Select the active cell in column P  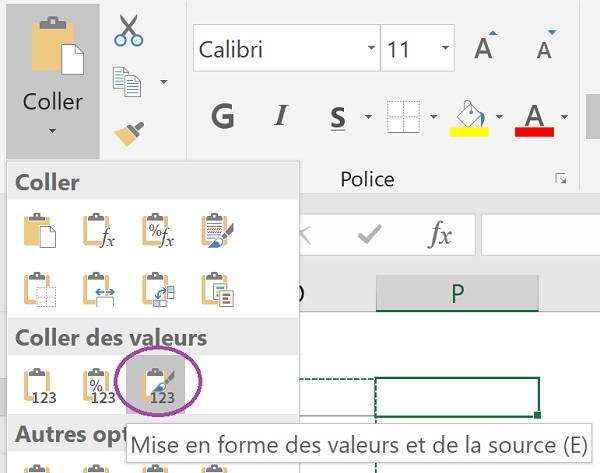[457, 397]
